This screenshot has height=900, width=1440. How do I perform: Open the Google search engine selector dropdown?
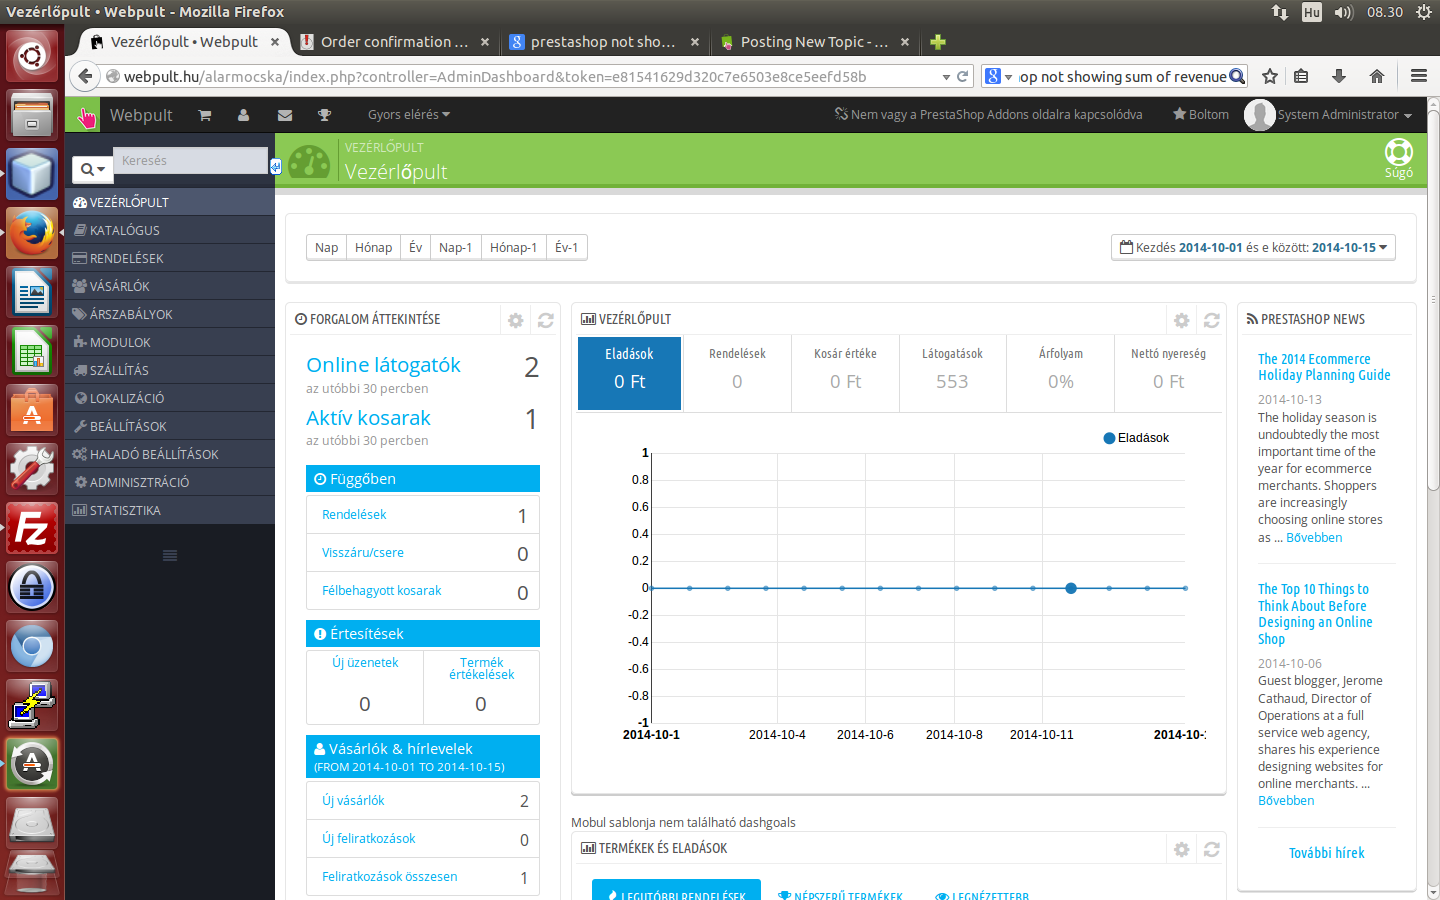[x=998, y=76]
